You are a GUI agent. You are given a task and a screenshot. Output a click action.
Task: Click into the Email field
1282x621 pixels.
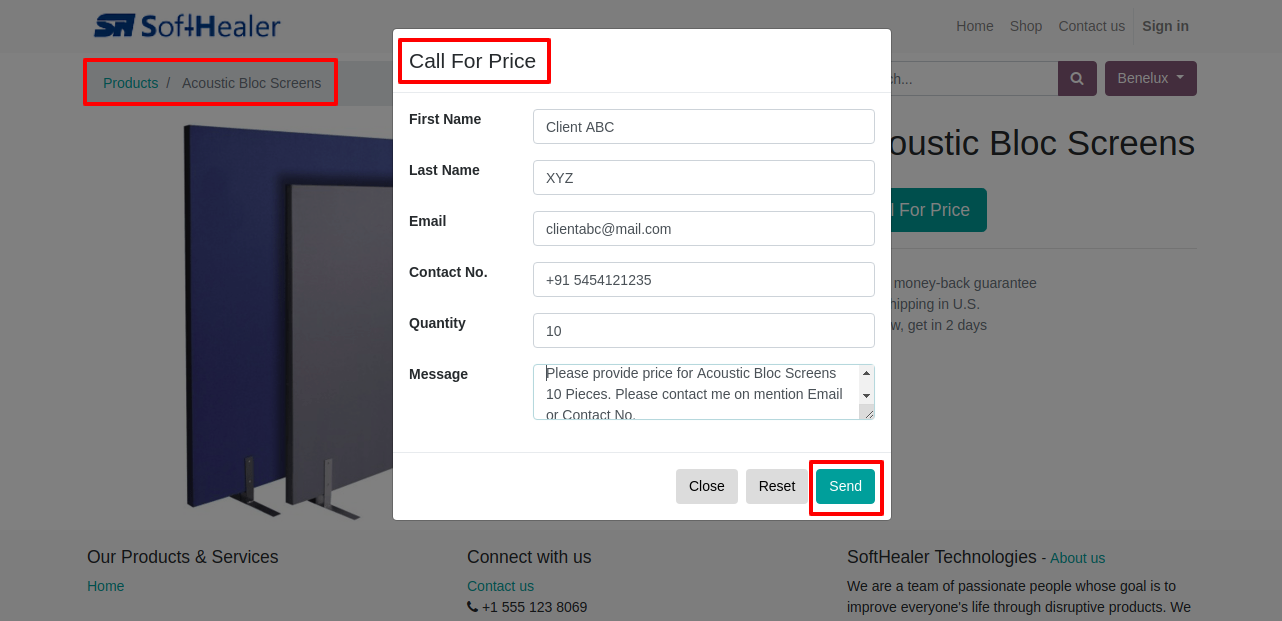(704, 229)
